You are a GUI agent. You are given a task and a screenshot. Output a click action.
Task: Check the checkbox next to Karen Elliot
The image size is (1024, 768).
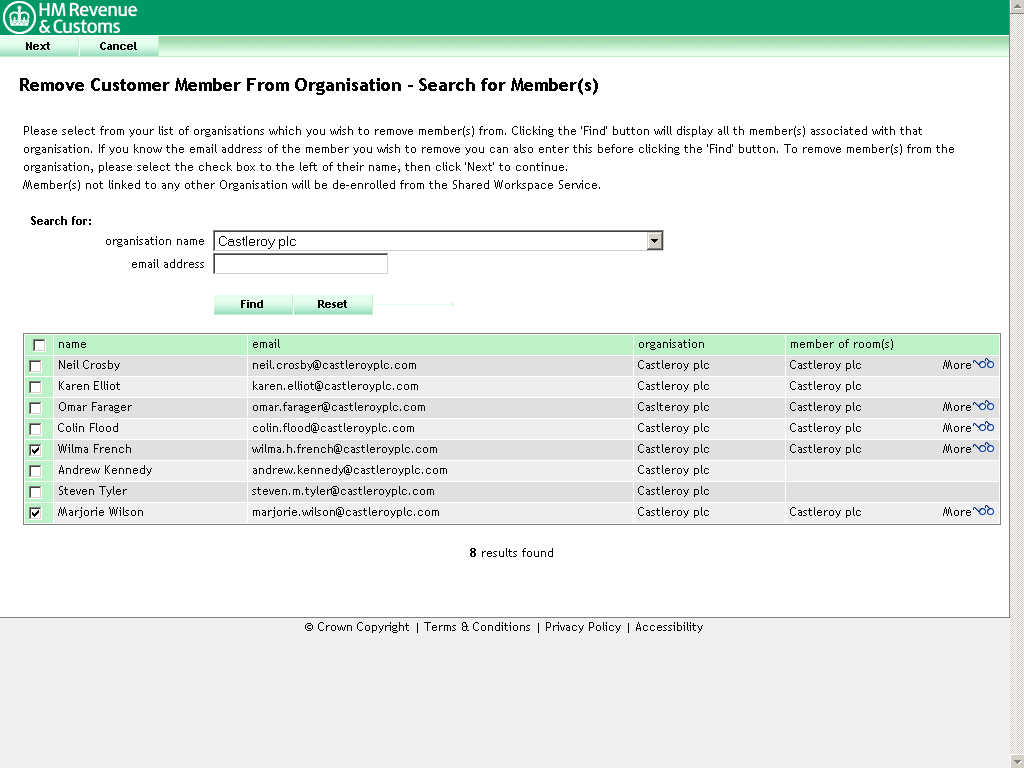[36, 385]
